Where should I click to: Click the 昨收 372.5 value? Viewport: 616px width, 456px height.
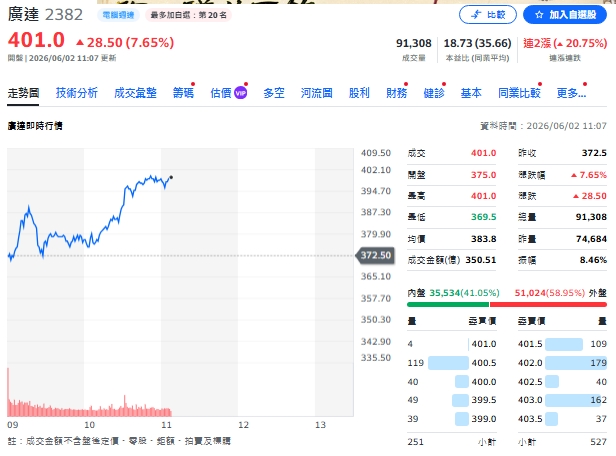point(594,153)
